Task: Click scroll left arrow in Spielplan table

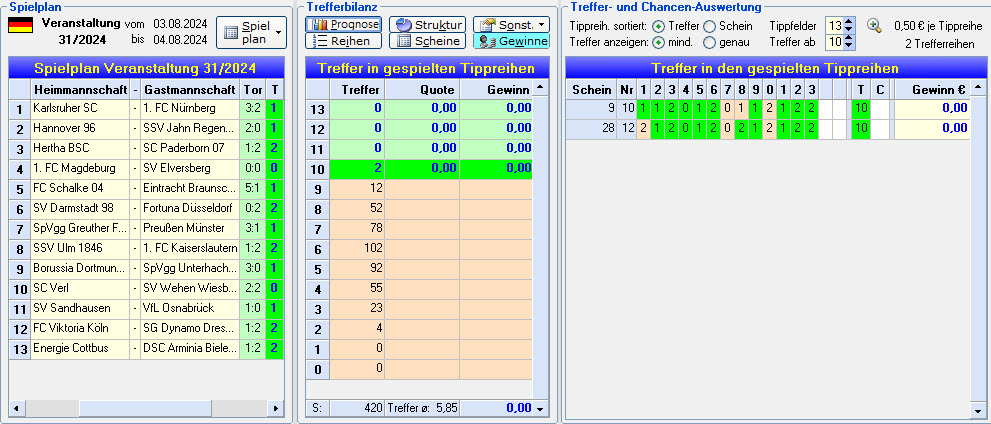Action: [x=15, y=408]
